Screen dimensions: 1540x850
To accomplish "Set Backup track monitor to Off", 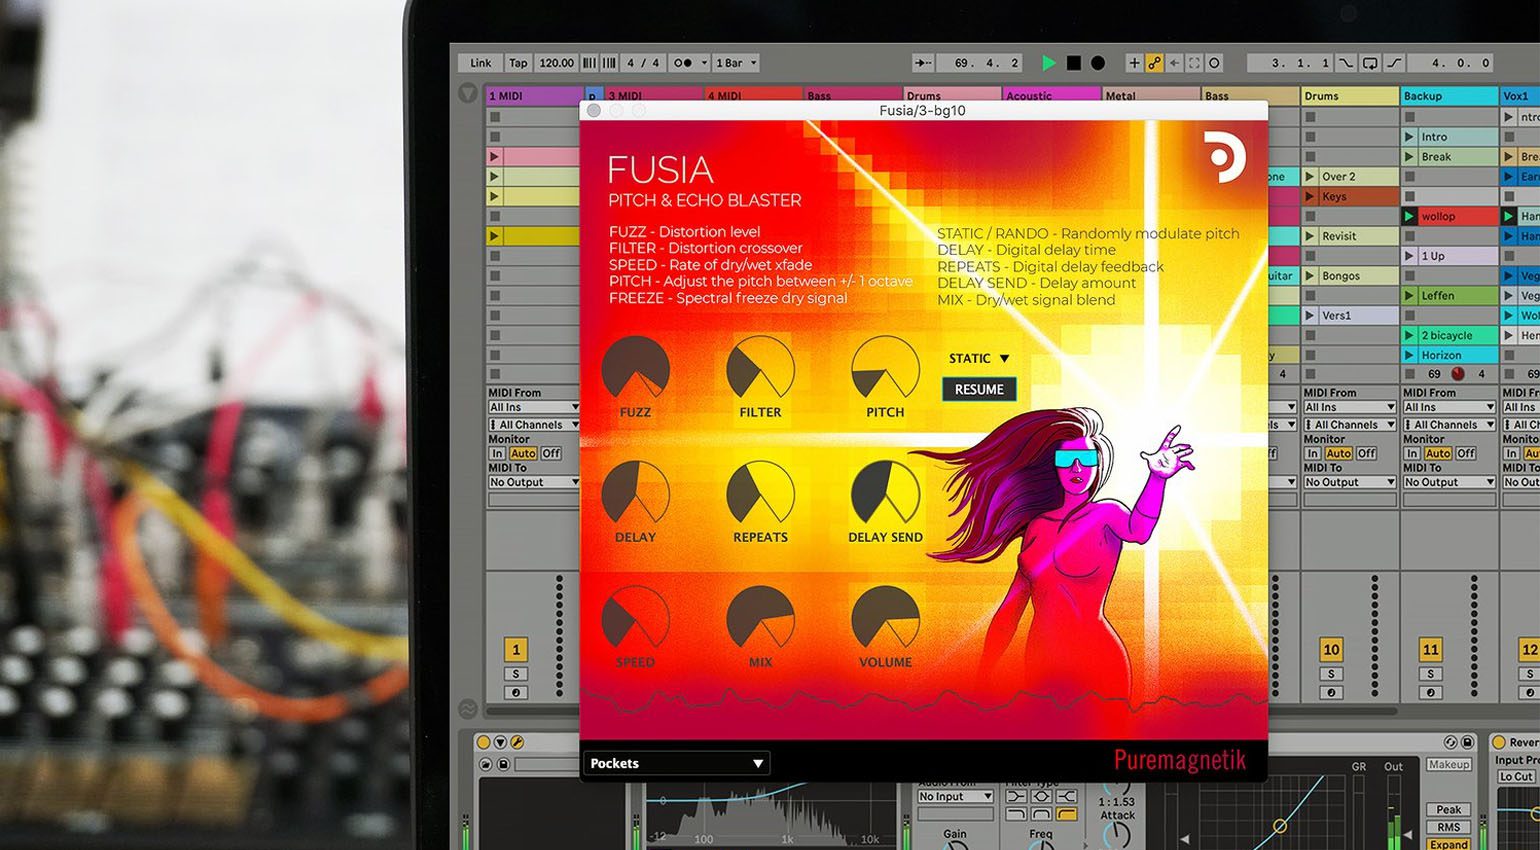I will (1466, 453).
